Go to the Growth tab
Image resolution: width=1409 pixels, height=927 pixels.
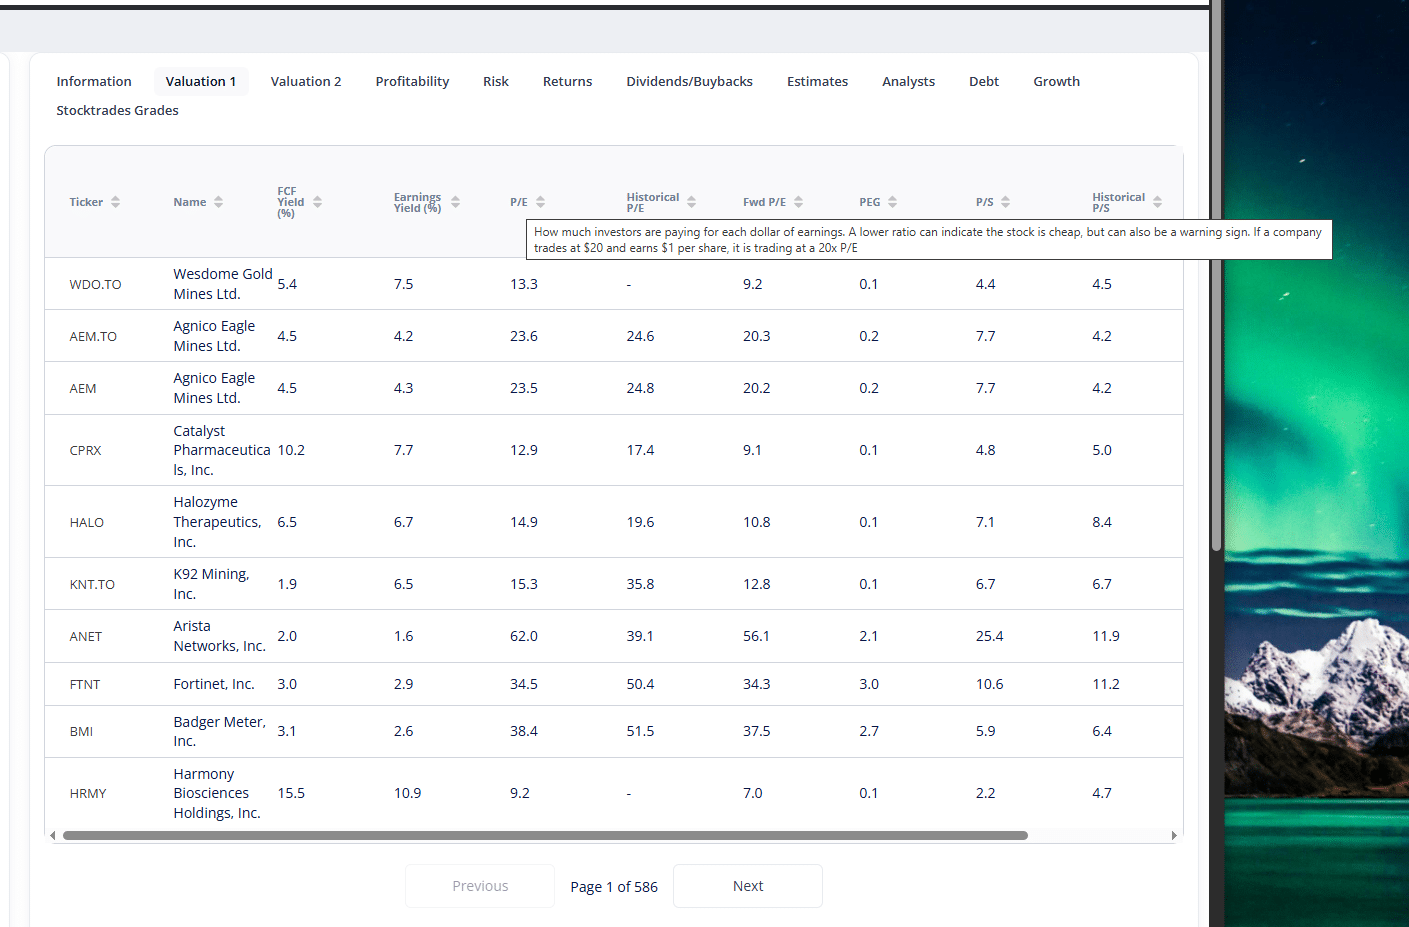(x=1056, y=82)
